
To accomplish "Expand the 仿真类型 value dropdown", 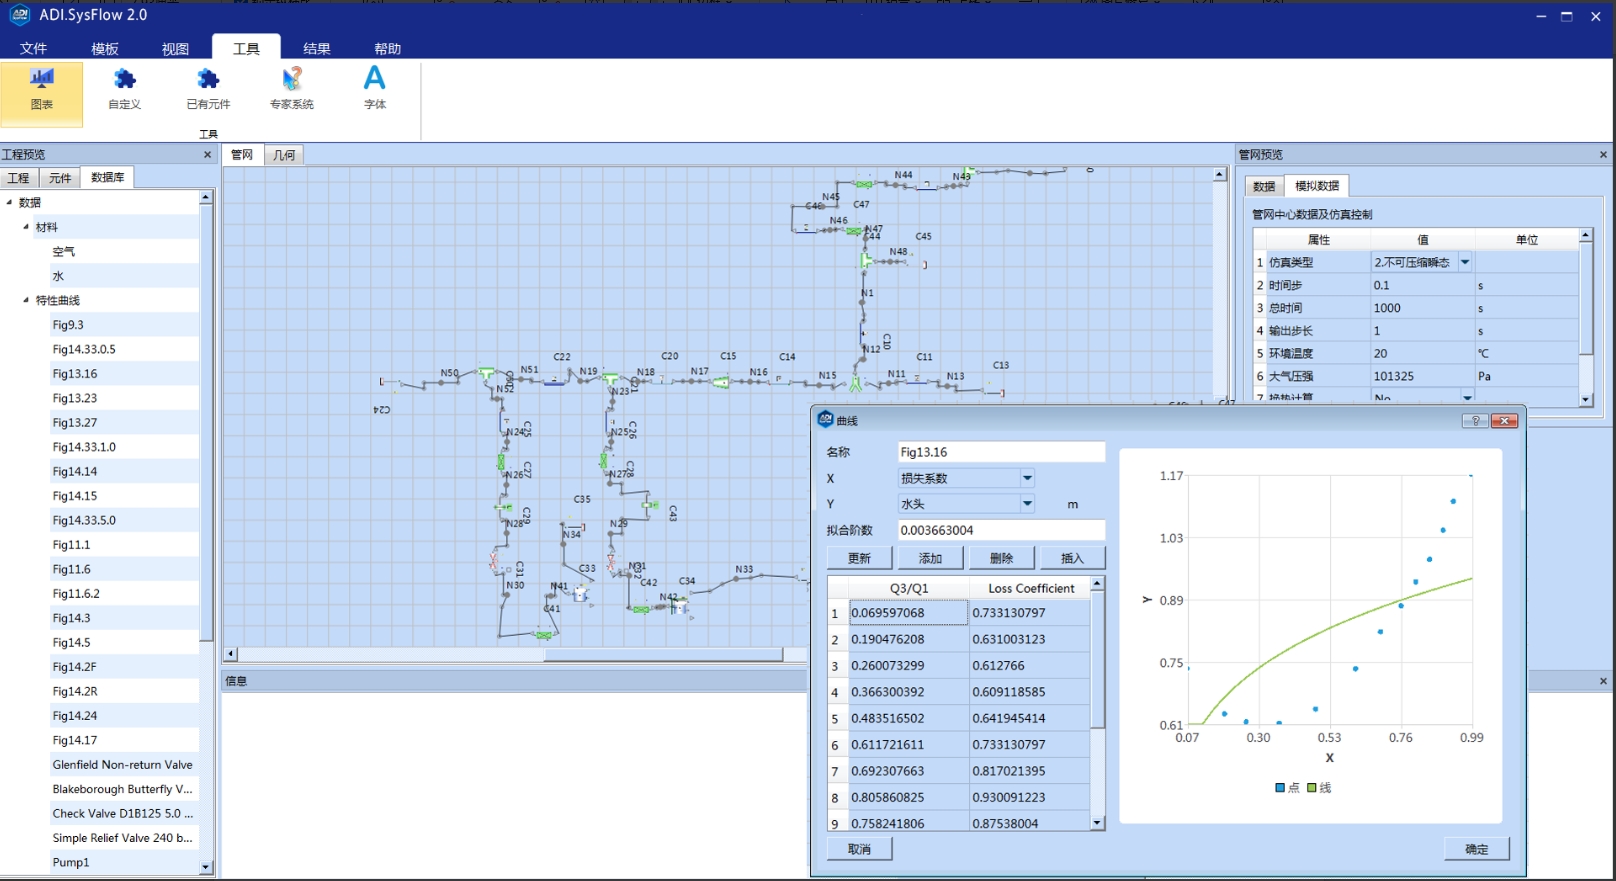I will click(1465, 262).
